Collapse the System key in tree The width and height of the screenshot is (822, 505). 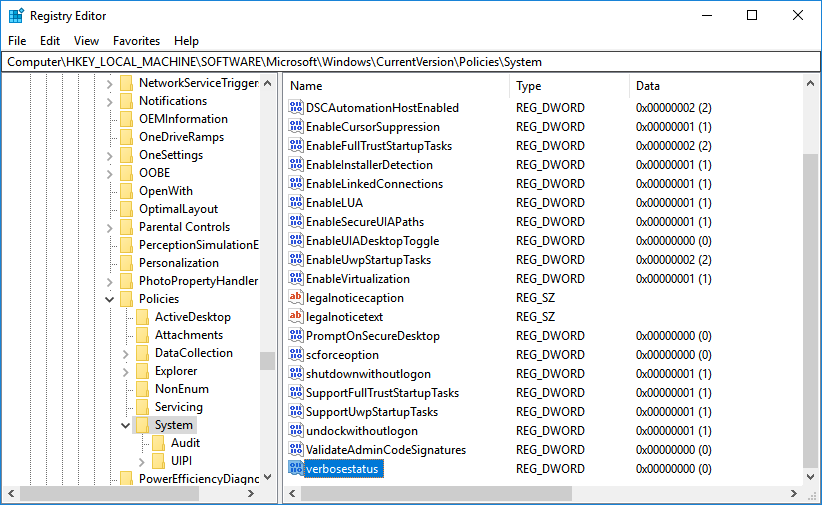(125, 425)
